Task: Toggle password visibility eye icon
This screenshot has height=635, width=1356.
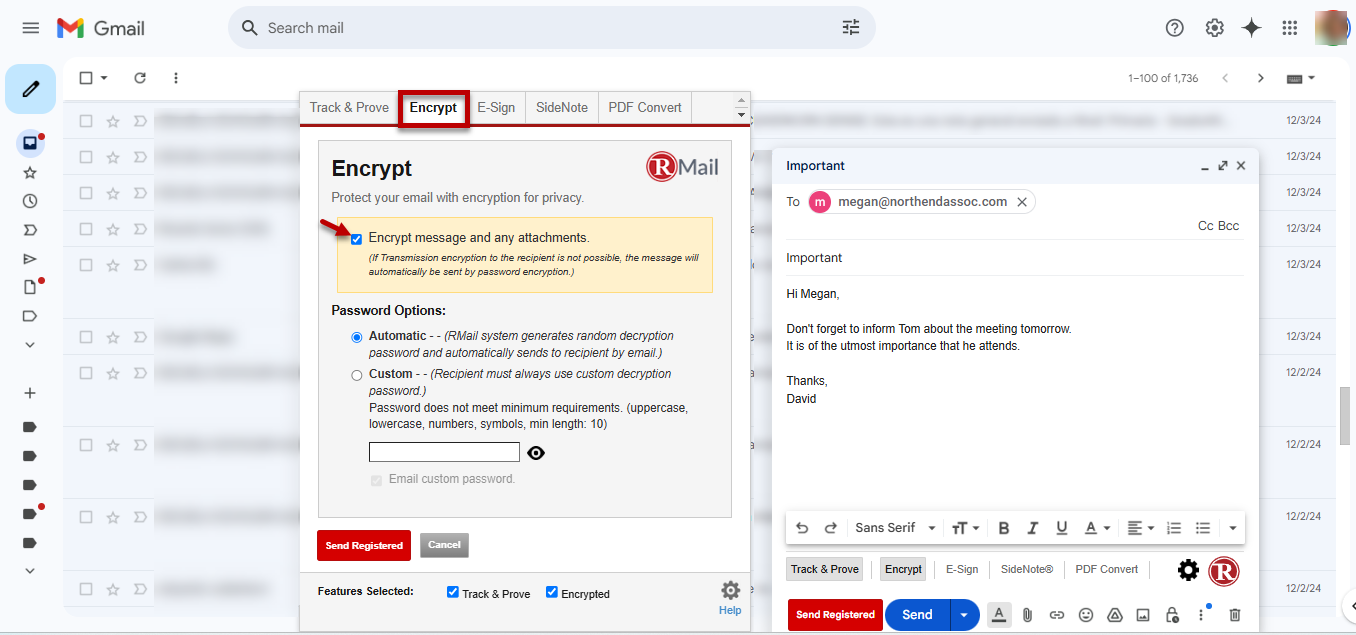Action: point(536,453)
